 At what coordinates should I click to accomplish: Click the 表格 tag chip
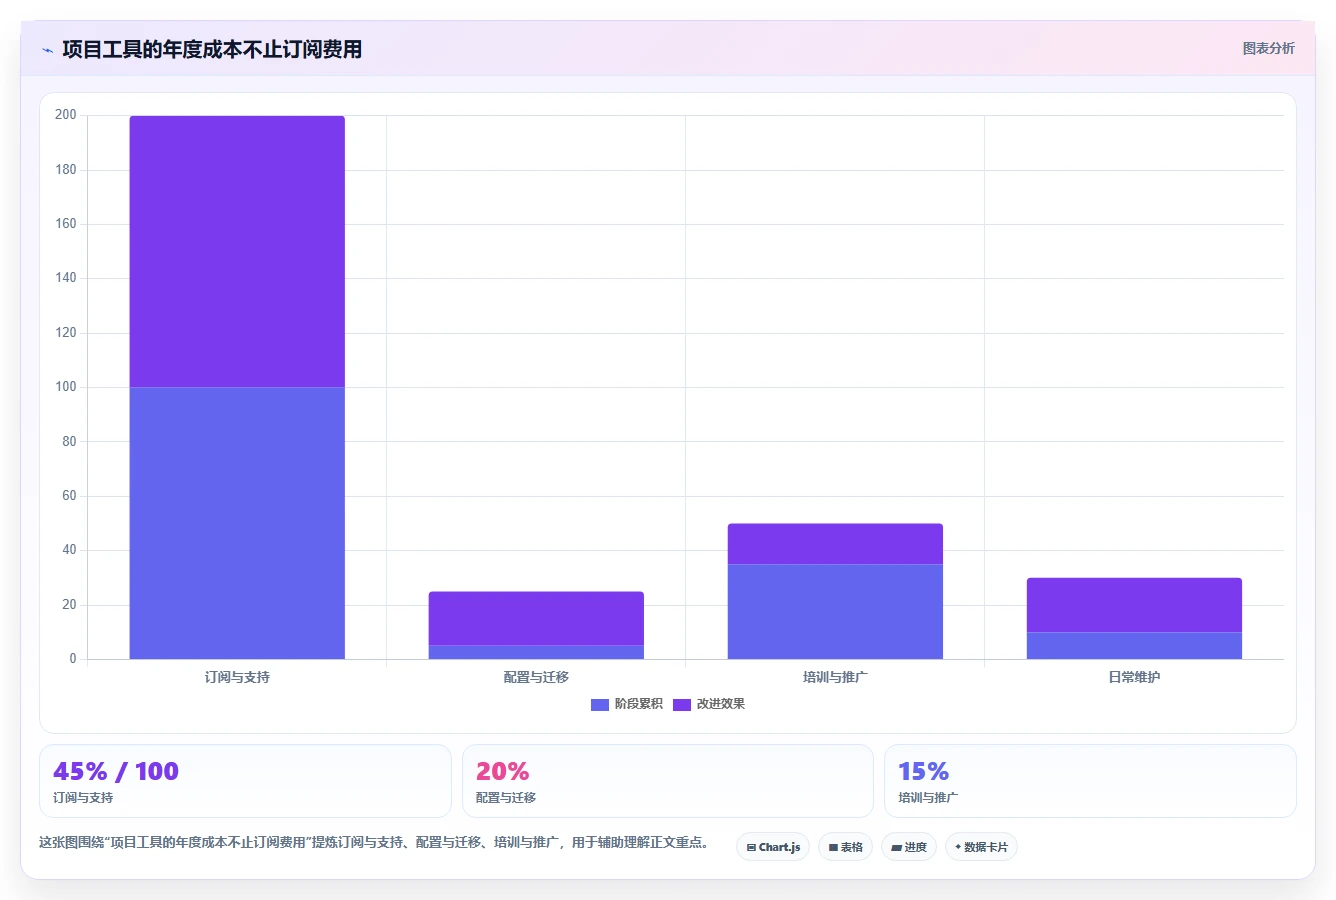tap(845, 847)
